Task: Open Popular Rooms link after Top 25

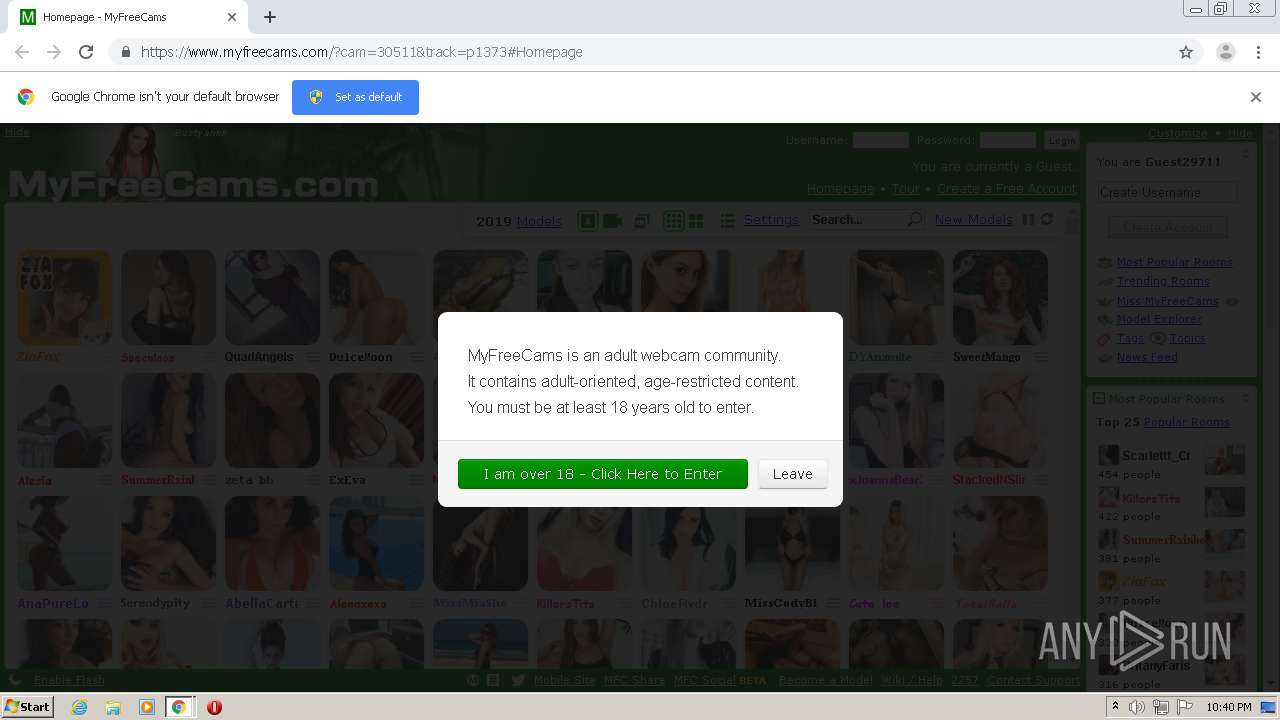Action: click(x=1186, y=422)
